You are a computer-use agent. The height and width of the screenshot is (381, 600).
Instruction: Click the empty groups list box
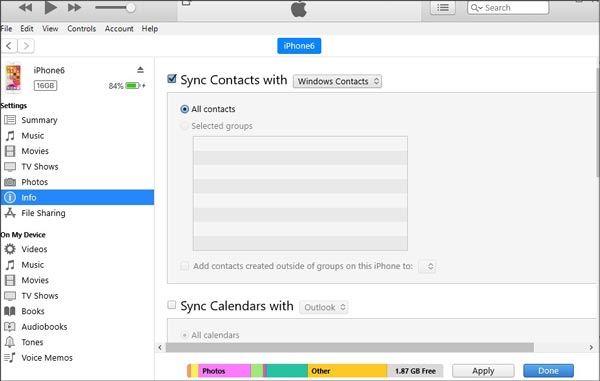pyautogui.click(x=300, y=194)
